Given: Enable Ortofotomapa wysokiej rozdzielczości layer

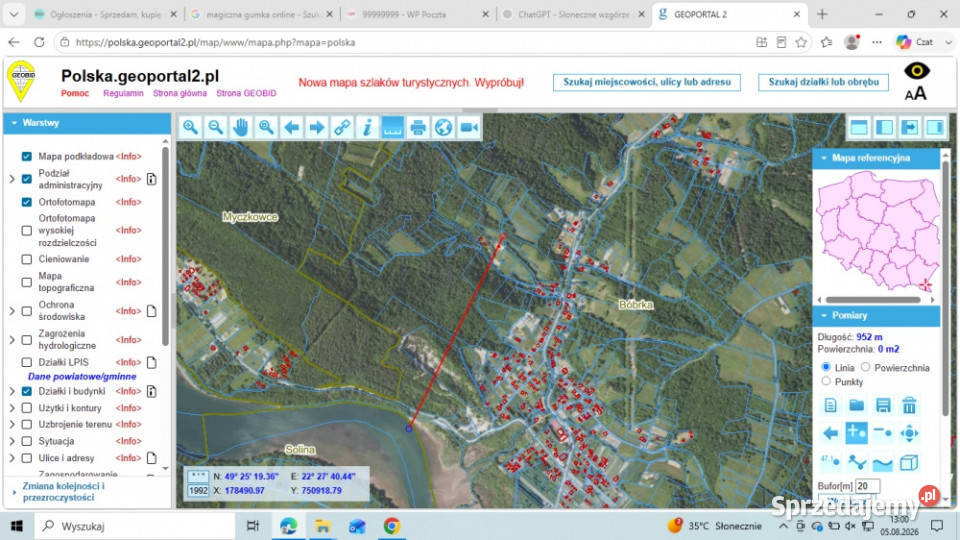Looking at the screenshot, I should click(26, 231).
